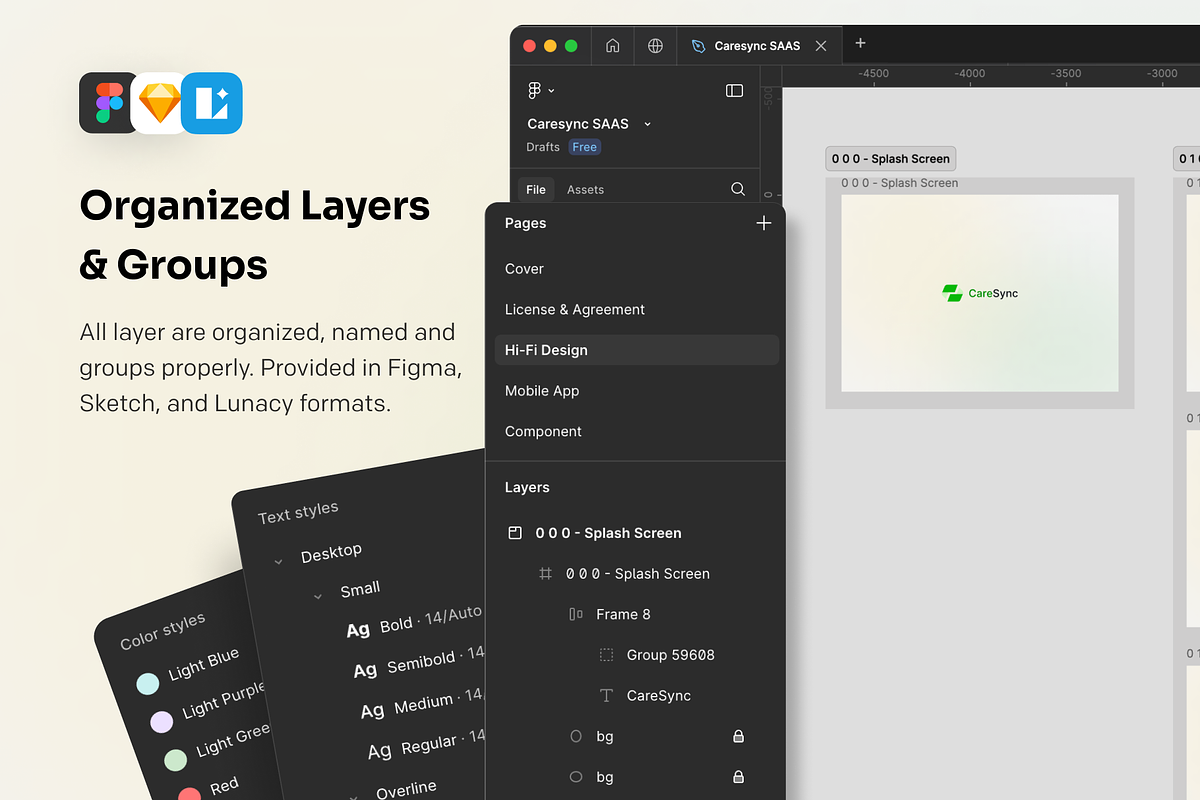Click the Lunacy app icon
This screenshot has height=800, width=1200.
point(212,103)
